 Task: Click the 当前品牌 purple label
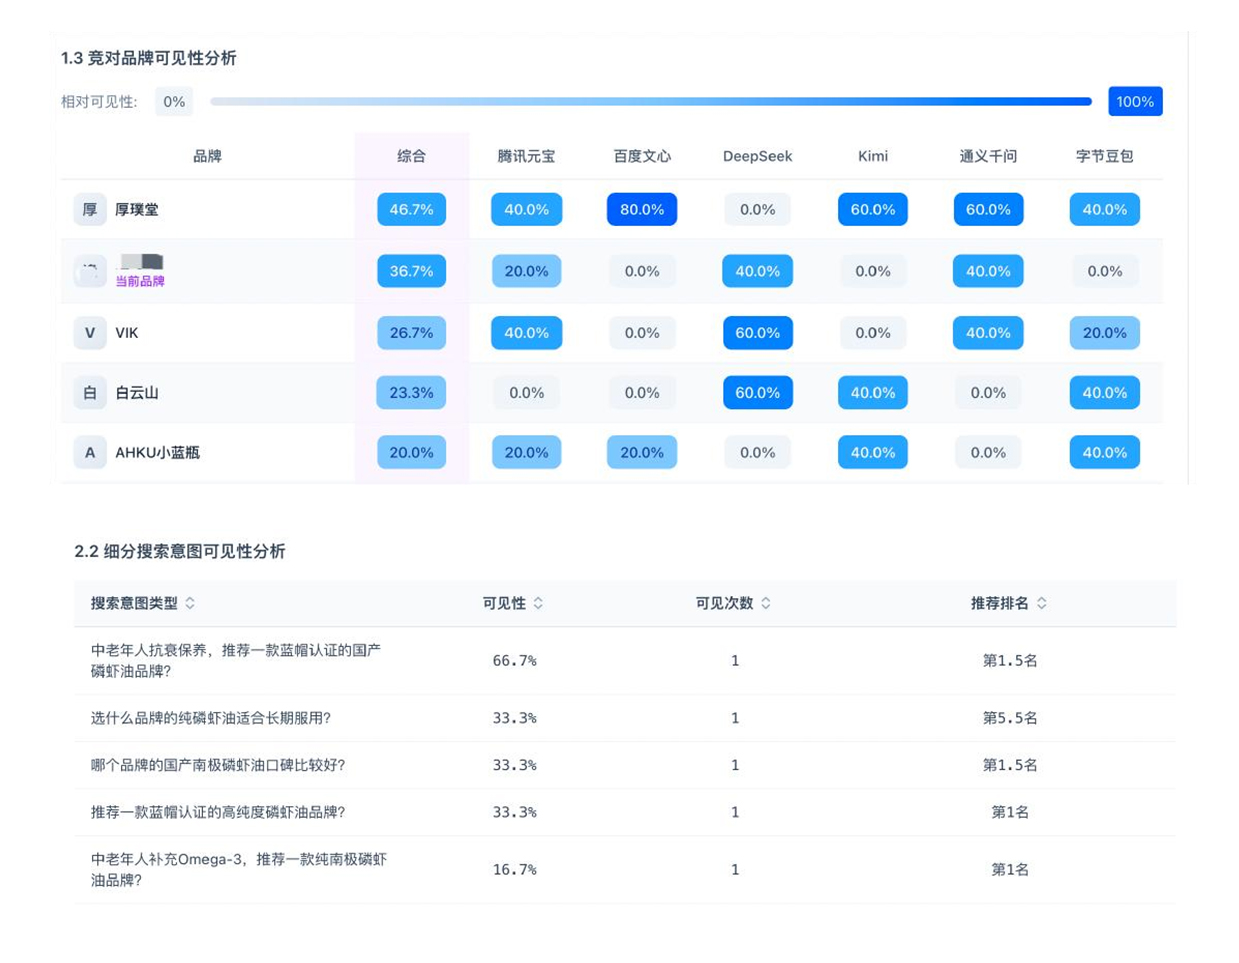click(140, 282)
